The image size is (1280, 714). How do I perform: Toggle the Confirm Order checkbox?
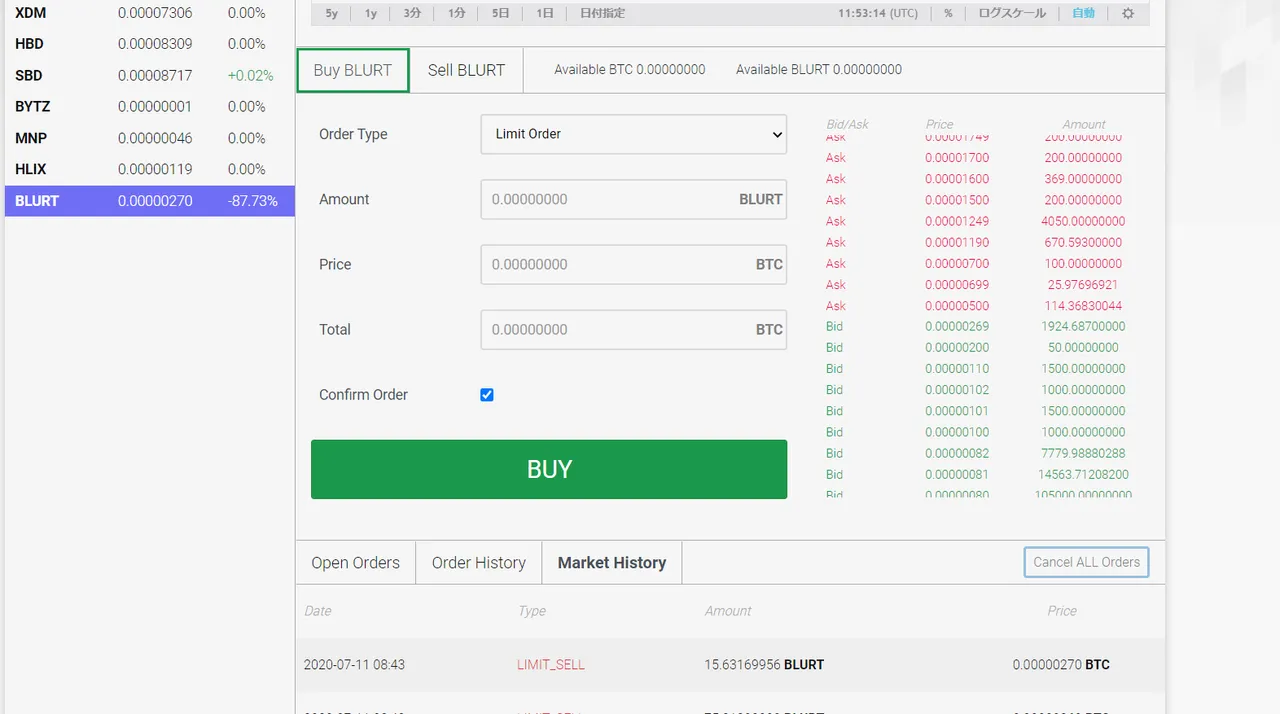487,395
